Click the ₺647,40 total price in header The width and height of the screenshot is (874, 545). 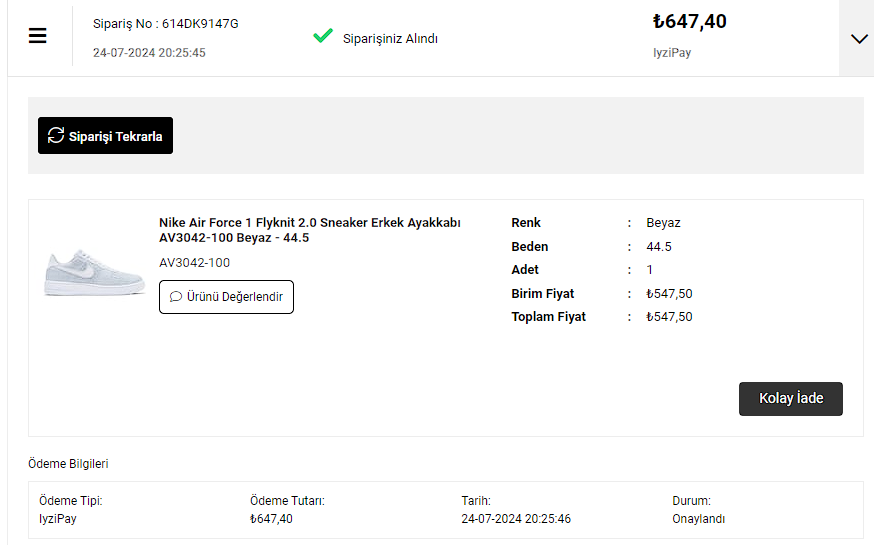pos(689,21)
